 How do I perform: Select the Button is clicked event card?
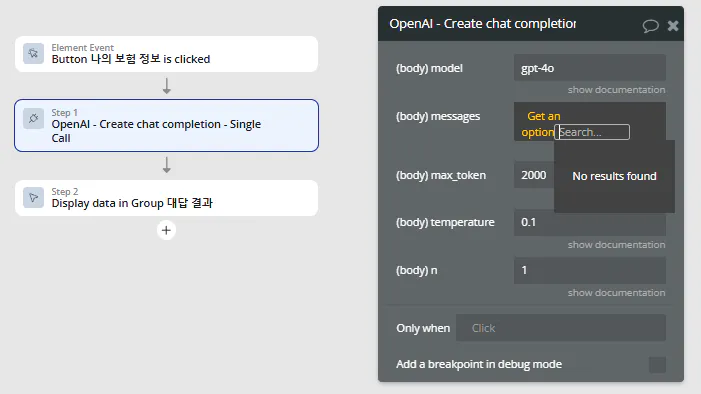[x=166, y=54]
